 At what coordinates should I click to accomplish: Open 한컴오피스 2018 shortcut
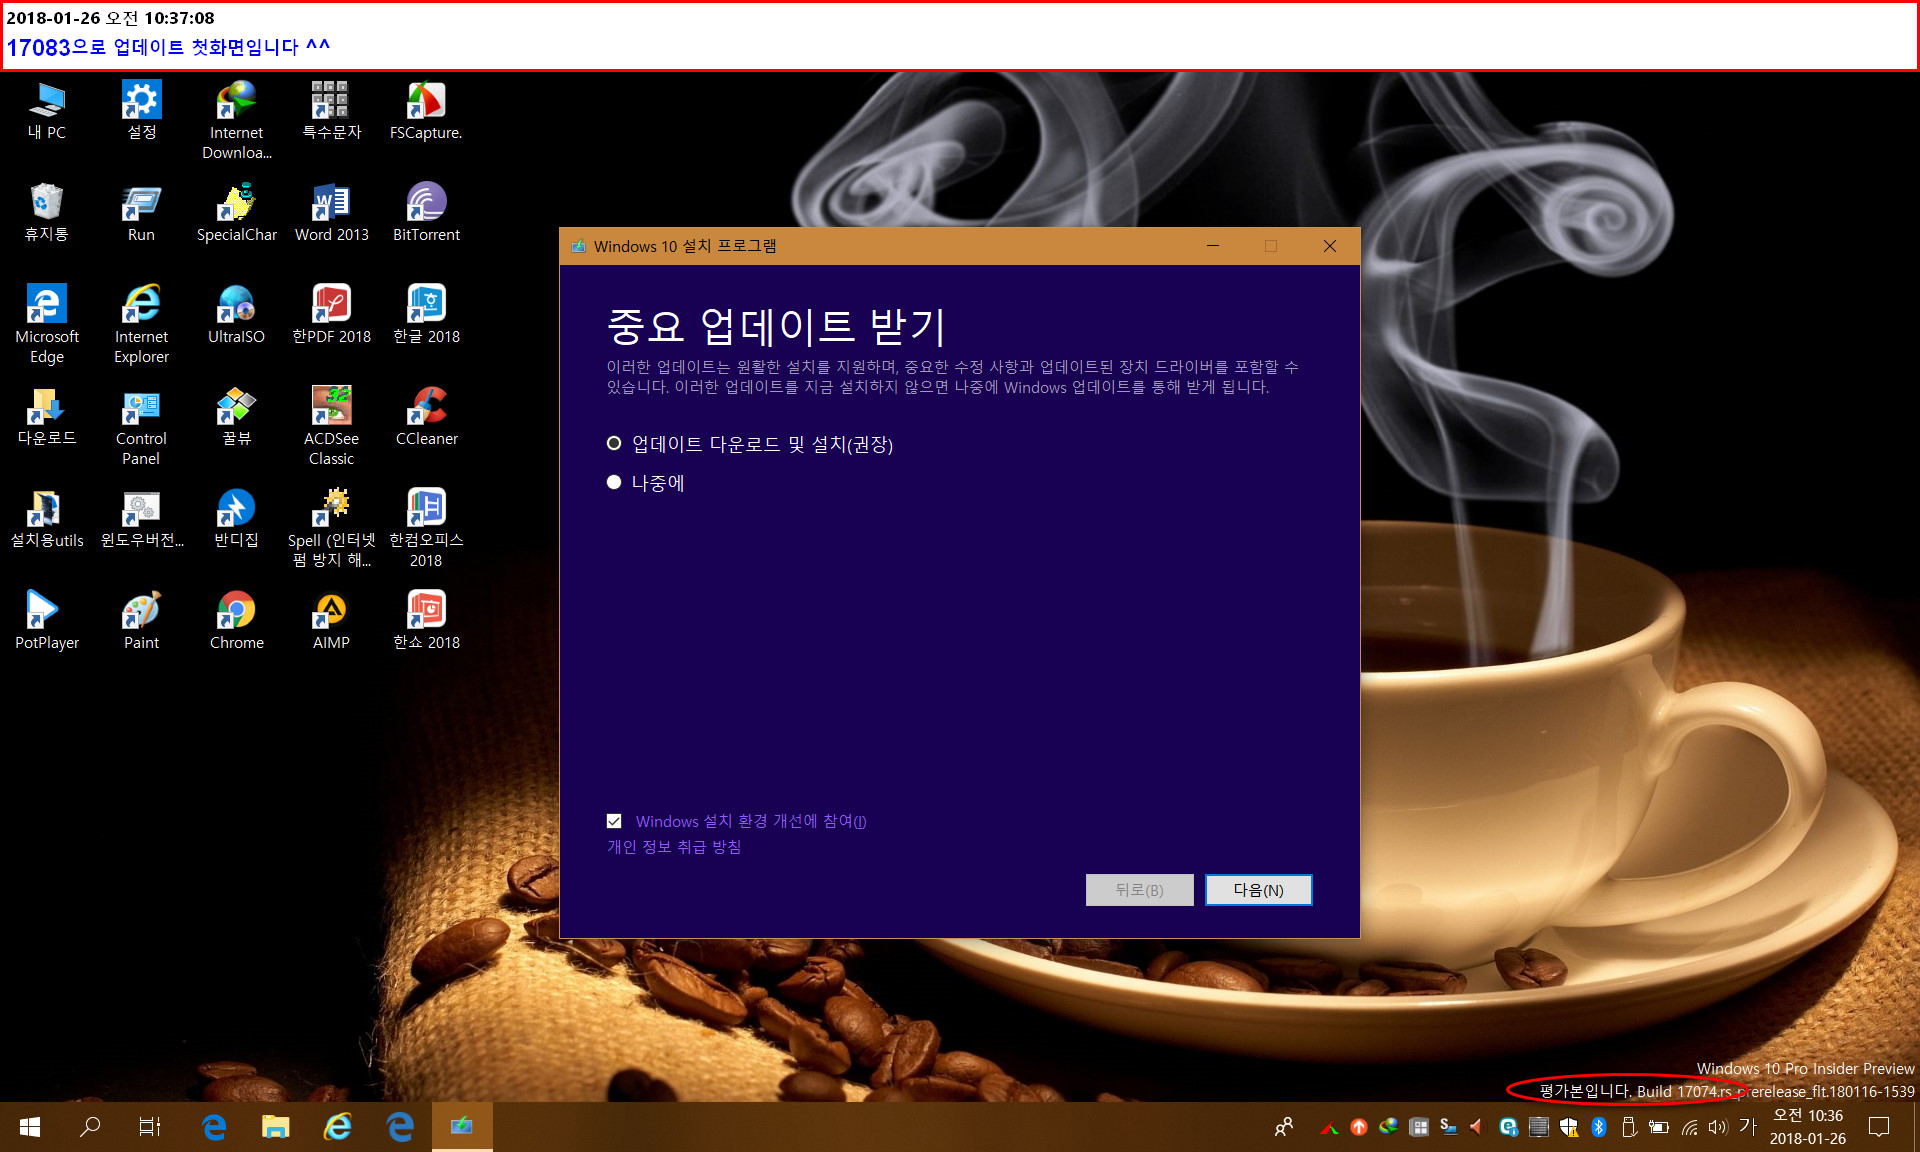426,528
